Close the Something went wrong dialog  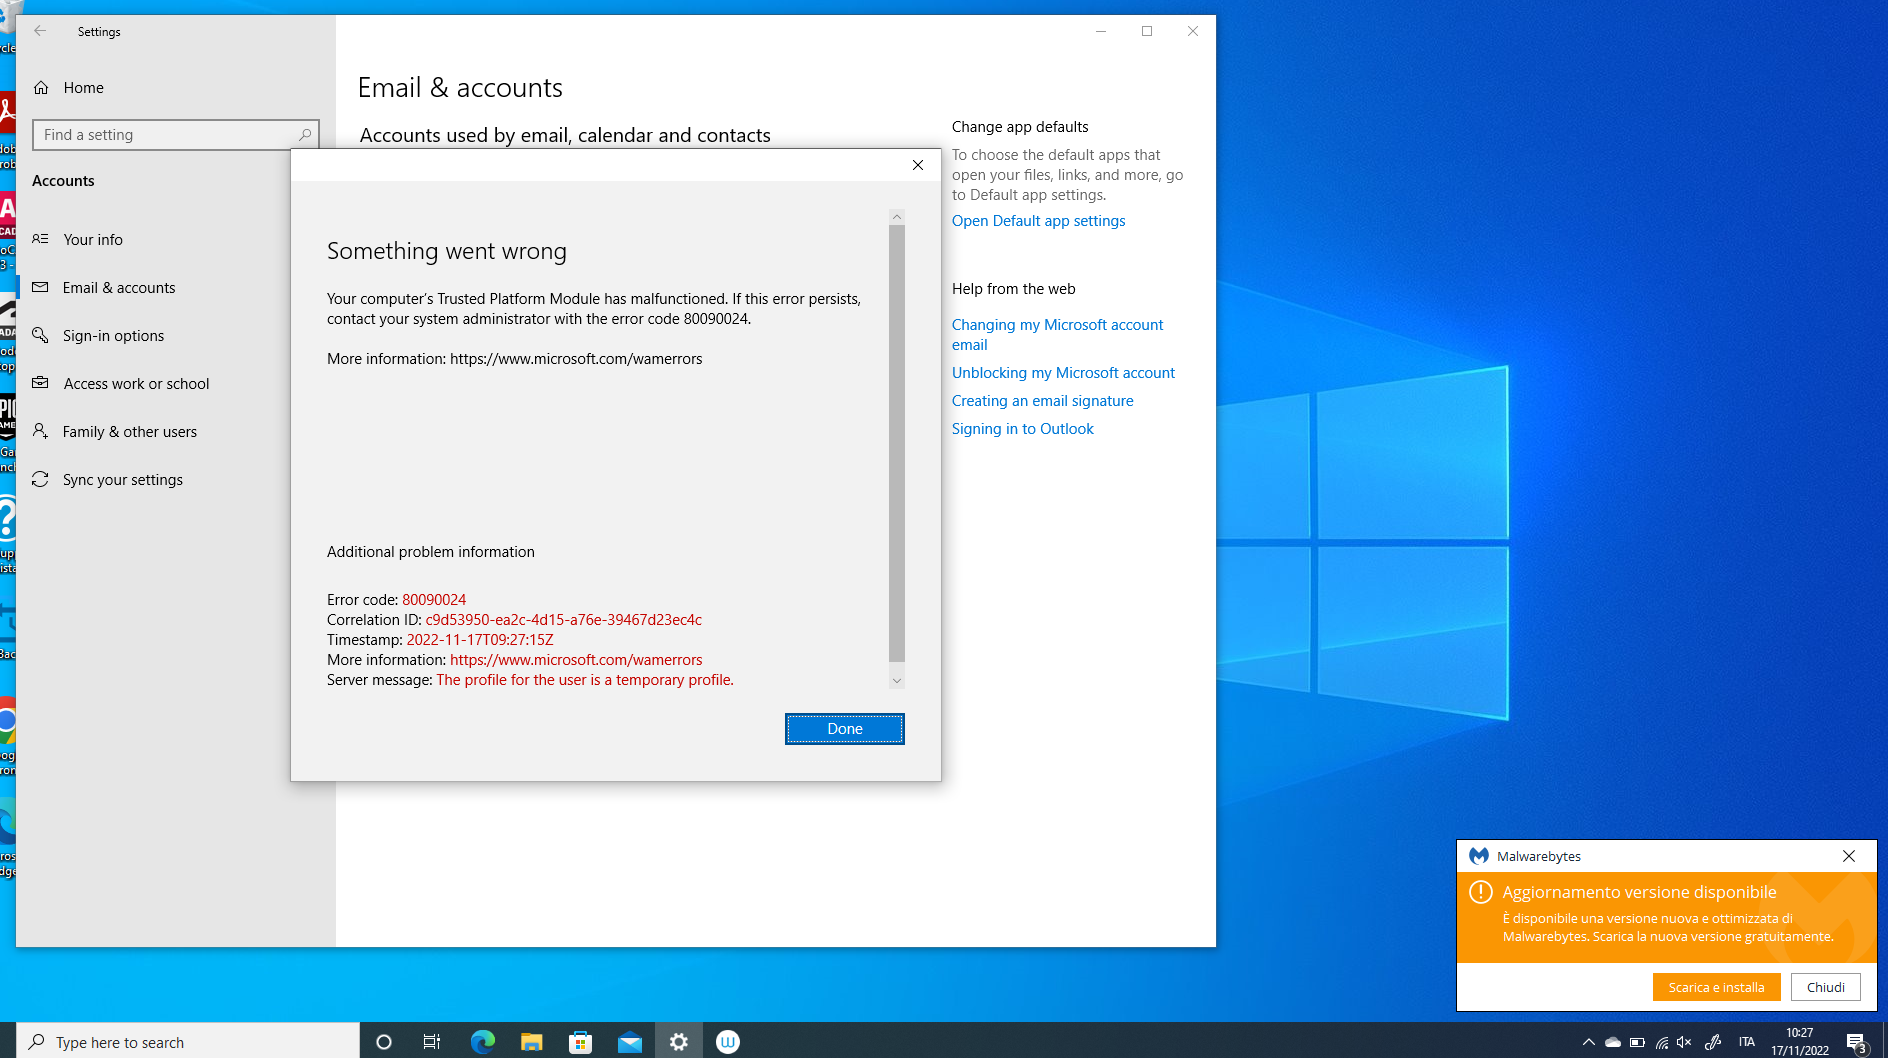918,165
